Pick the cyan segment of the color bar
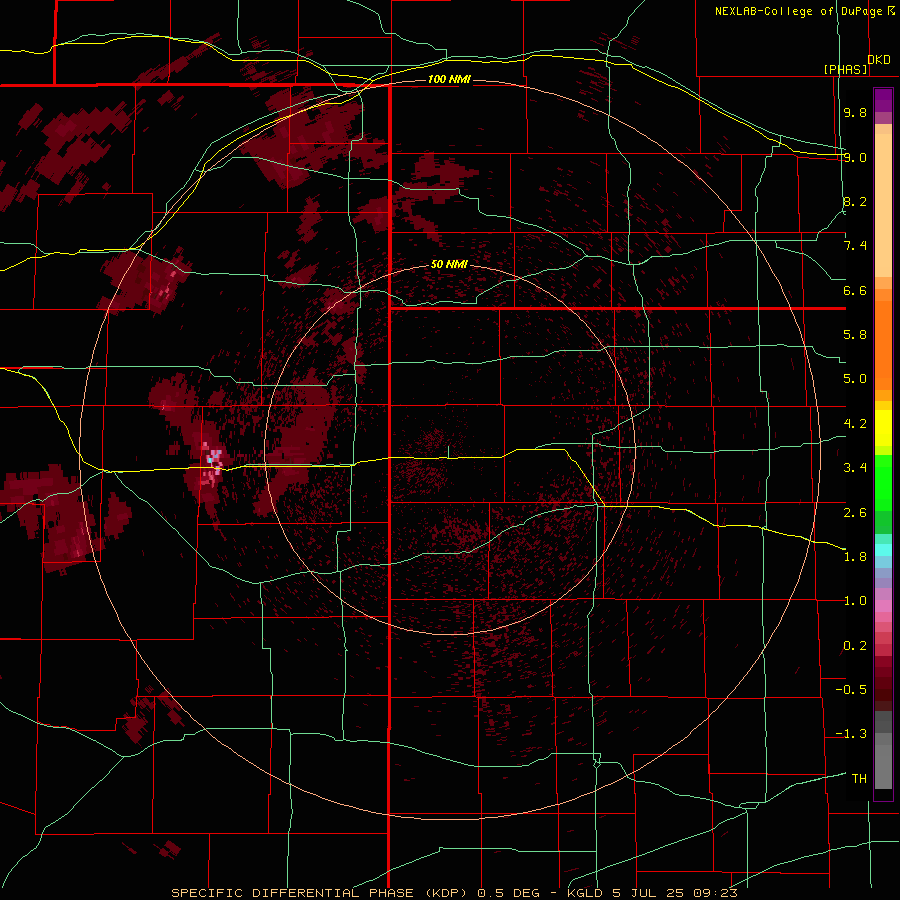Image resolution: width=900 pixels, height=900 pixels. point(883,550)
